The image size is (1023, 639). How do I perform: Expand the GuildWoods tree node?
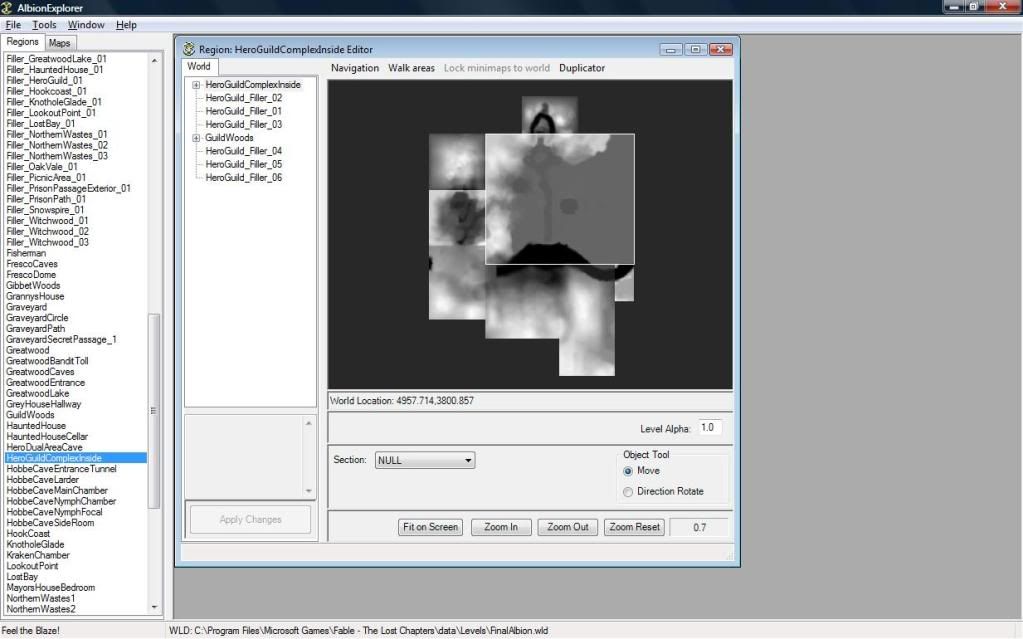pyautogui.click(x=196, y=138)
